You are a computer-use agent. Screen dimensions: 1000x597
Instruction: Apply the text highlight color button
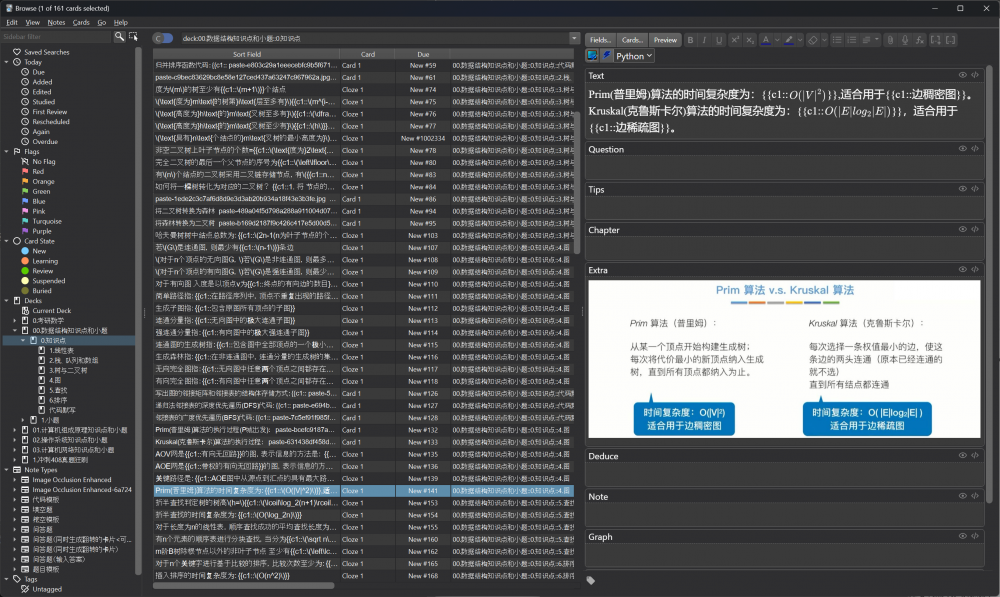click(x=789, y=40)
